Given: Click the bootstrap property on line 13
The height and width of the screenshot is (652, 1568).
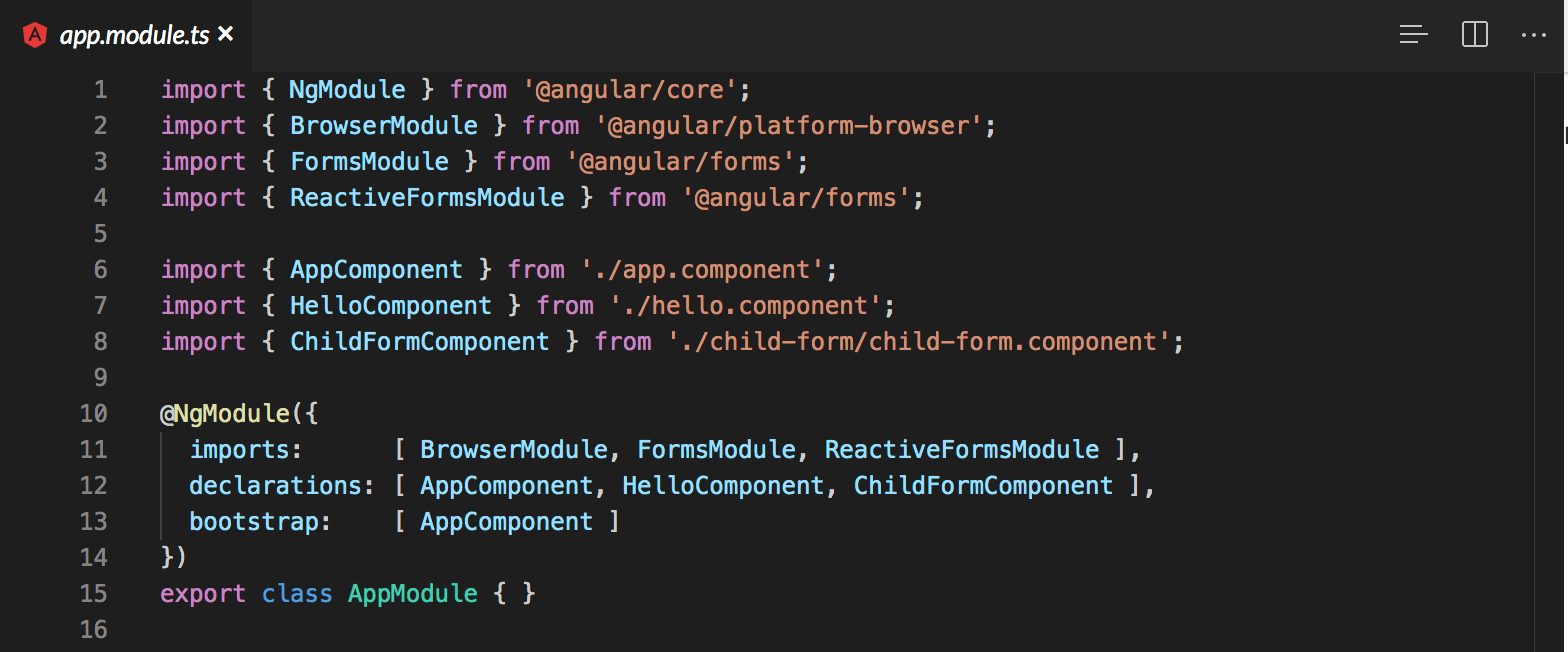Looking at the screenshot, I should pyautogui.click(x=257, y=521).
